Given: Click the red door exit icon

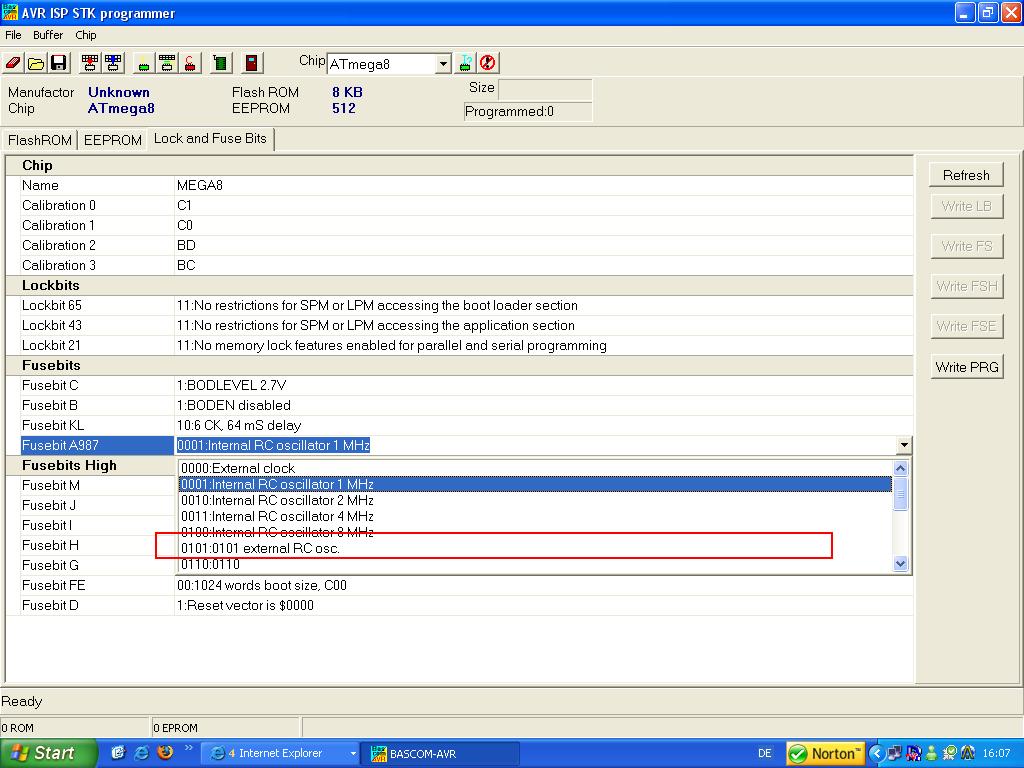Looking at the screenshot, I should click(251, 63).
